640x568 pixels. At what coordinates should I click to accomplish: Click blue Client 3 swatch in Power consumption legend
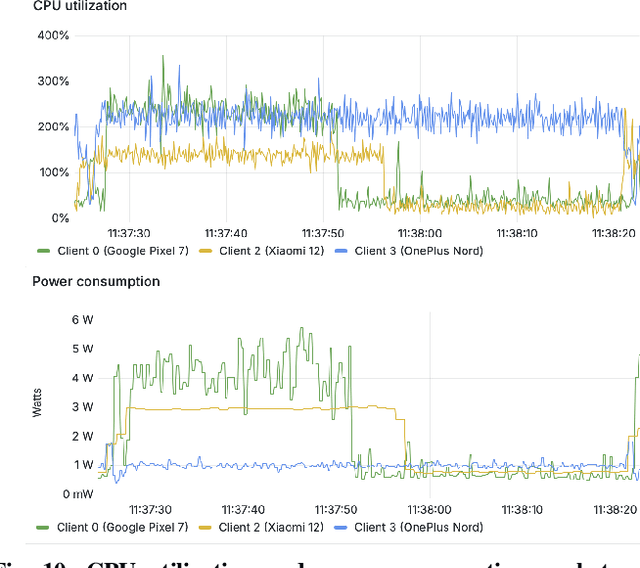pyautogui.click(x=342, y=528)
